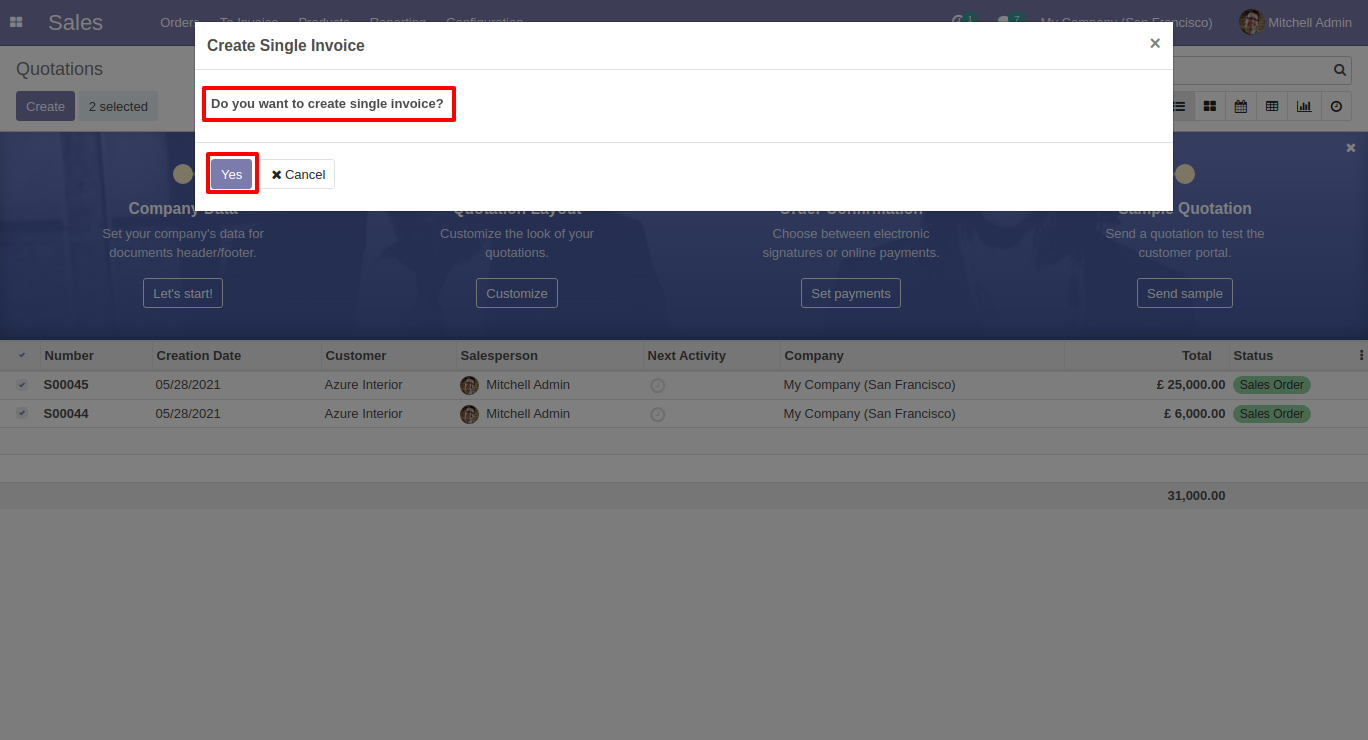
Task: Click the Sales app title
Action: pos(75,22)
